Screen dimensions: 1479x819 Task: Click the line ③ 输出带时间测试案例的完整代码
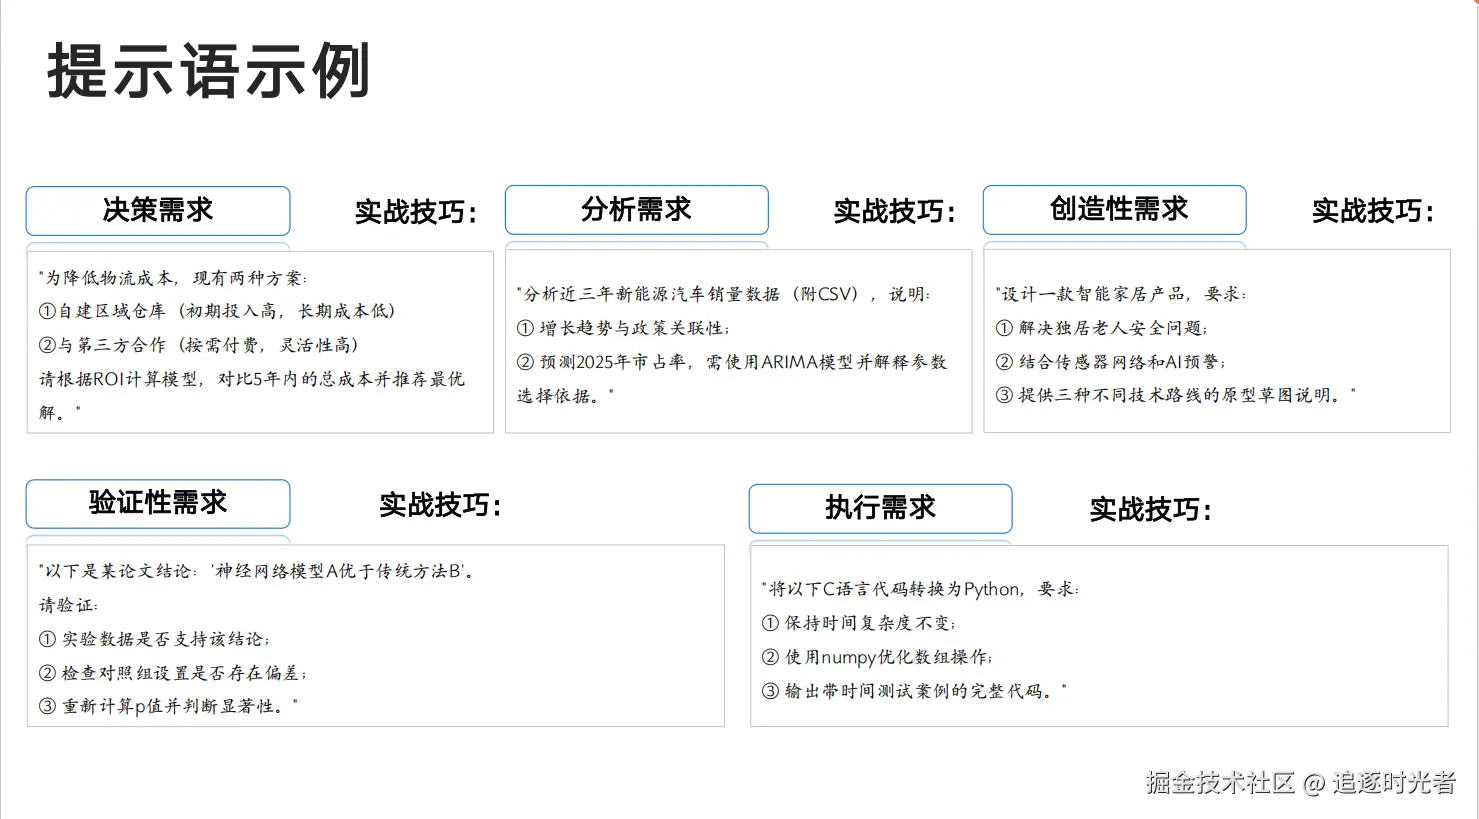[914, 691]
